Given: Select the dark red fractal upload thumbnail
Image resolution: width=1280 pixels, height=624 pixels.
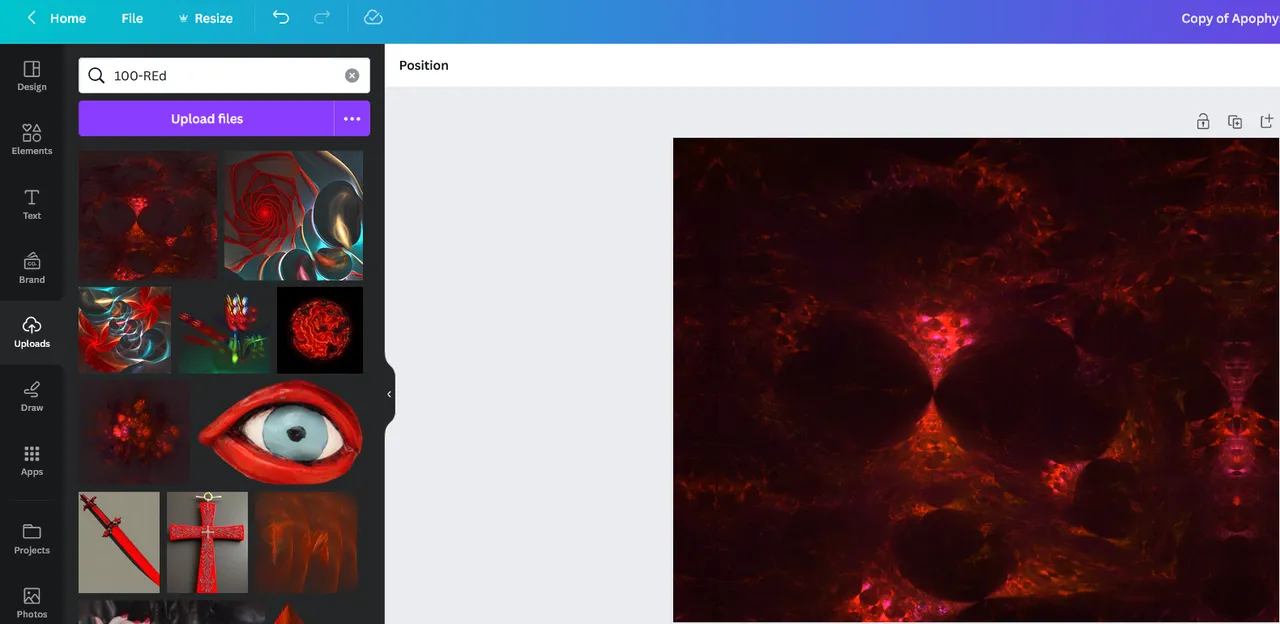Looking at the screenshot, I should point(148,215).
